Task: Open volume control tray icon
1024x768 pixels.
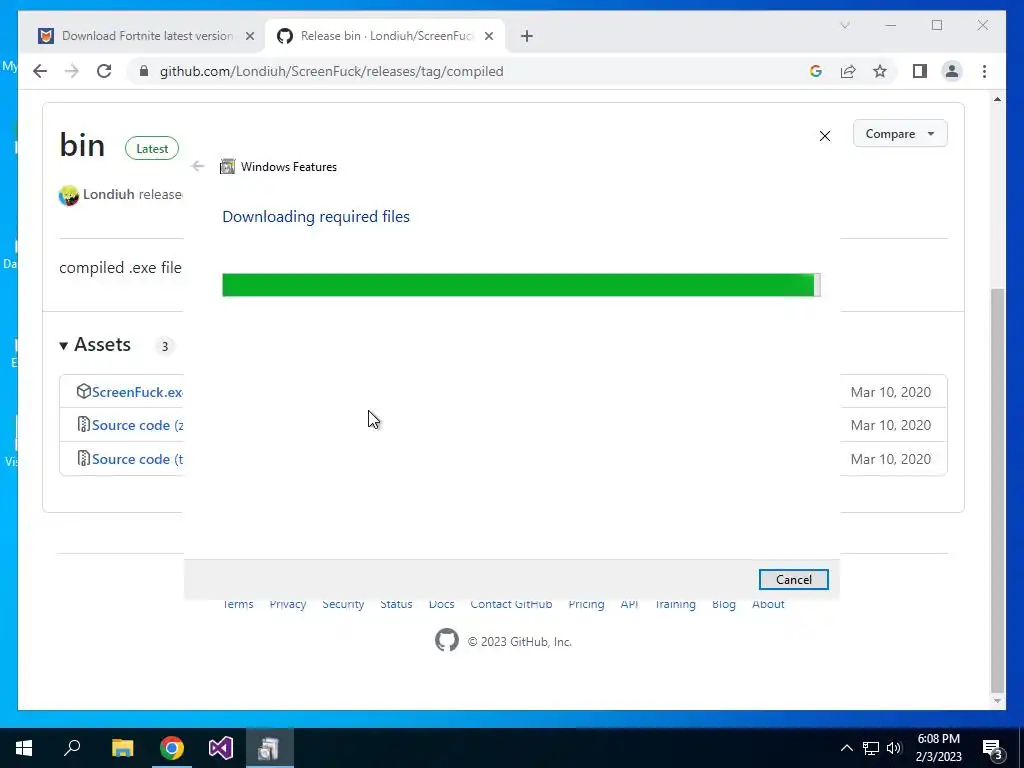Action: pos(894,748)
